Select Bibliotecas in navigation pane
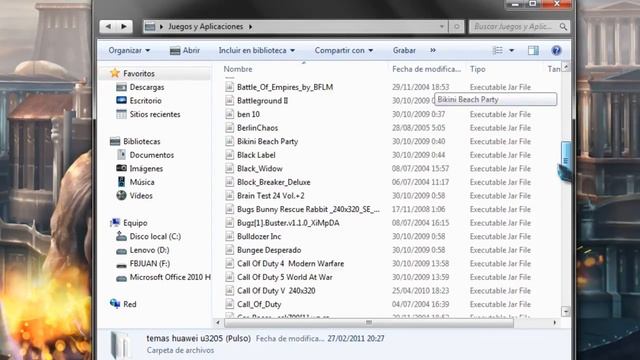640x360 pixels. point(142,141)
